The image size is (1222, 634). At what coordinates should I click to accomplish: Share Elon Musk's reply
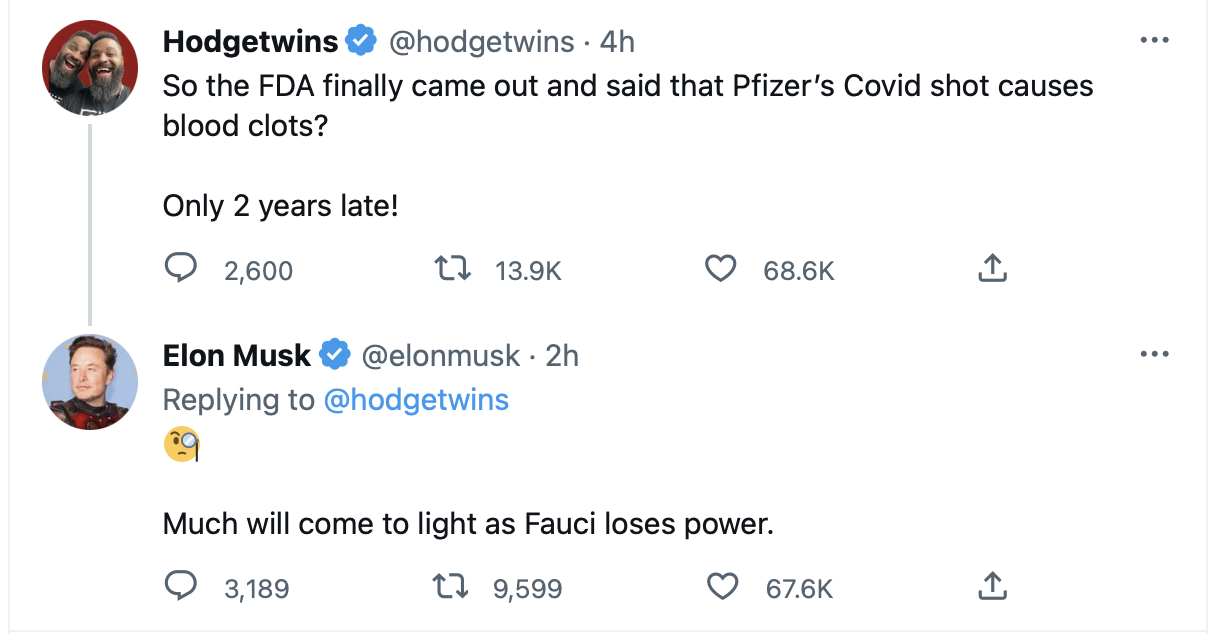[990, 586]
